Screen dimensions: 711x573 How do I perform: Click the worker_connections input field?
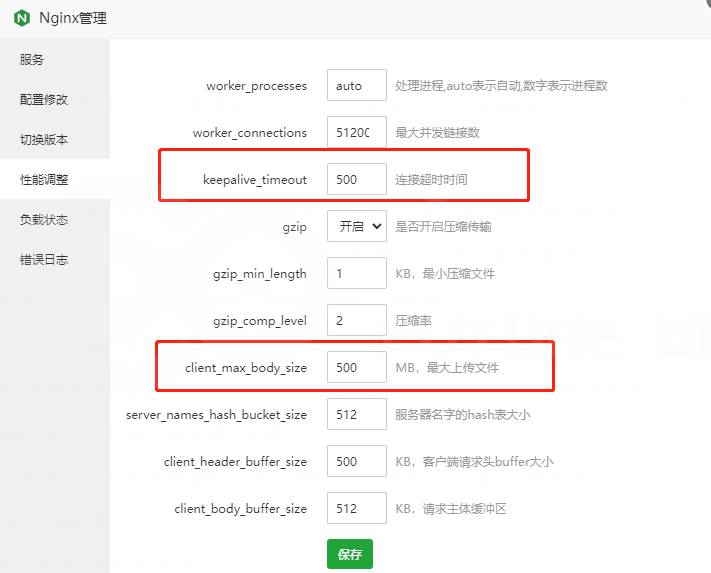357,132
